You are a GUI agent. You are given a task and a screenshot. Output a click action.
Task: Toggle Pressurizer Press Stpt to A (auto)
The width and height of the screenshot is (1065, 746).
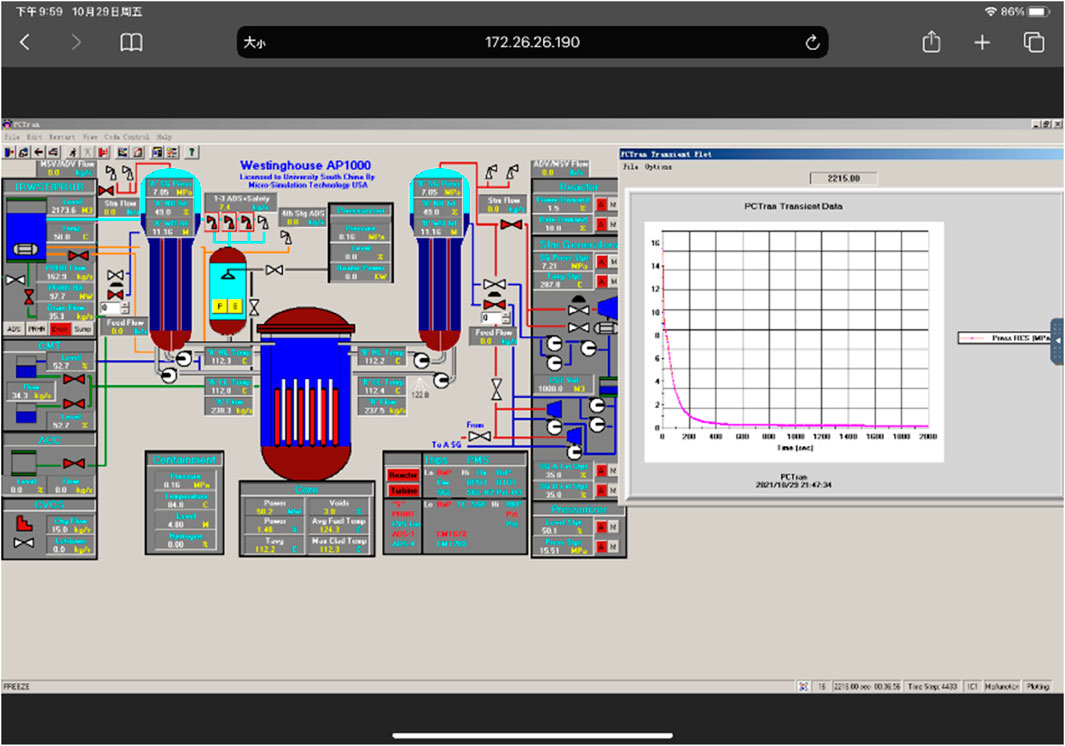pyautogui.click(x=602, y=546)
